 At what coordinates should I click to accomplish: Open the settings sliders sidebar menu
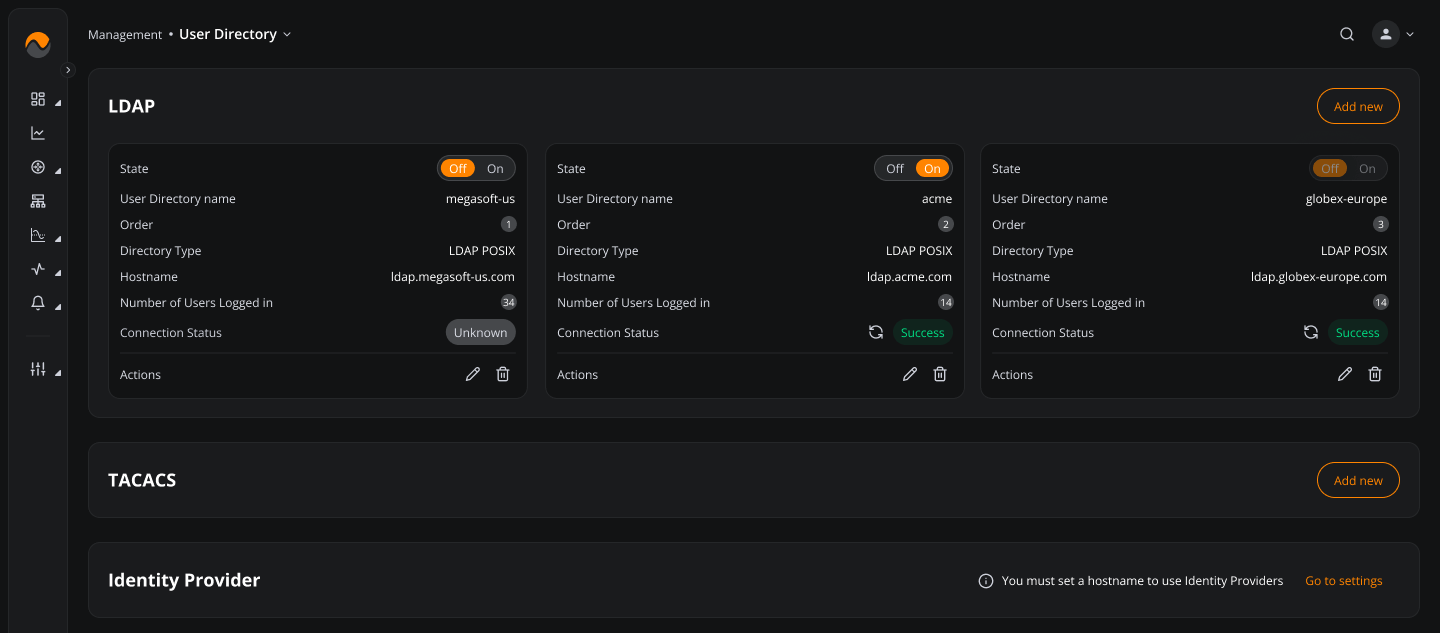(38, 369)
